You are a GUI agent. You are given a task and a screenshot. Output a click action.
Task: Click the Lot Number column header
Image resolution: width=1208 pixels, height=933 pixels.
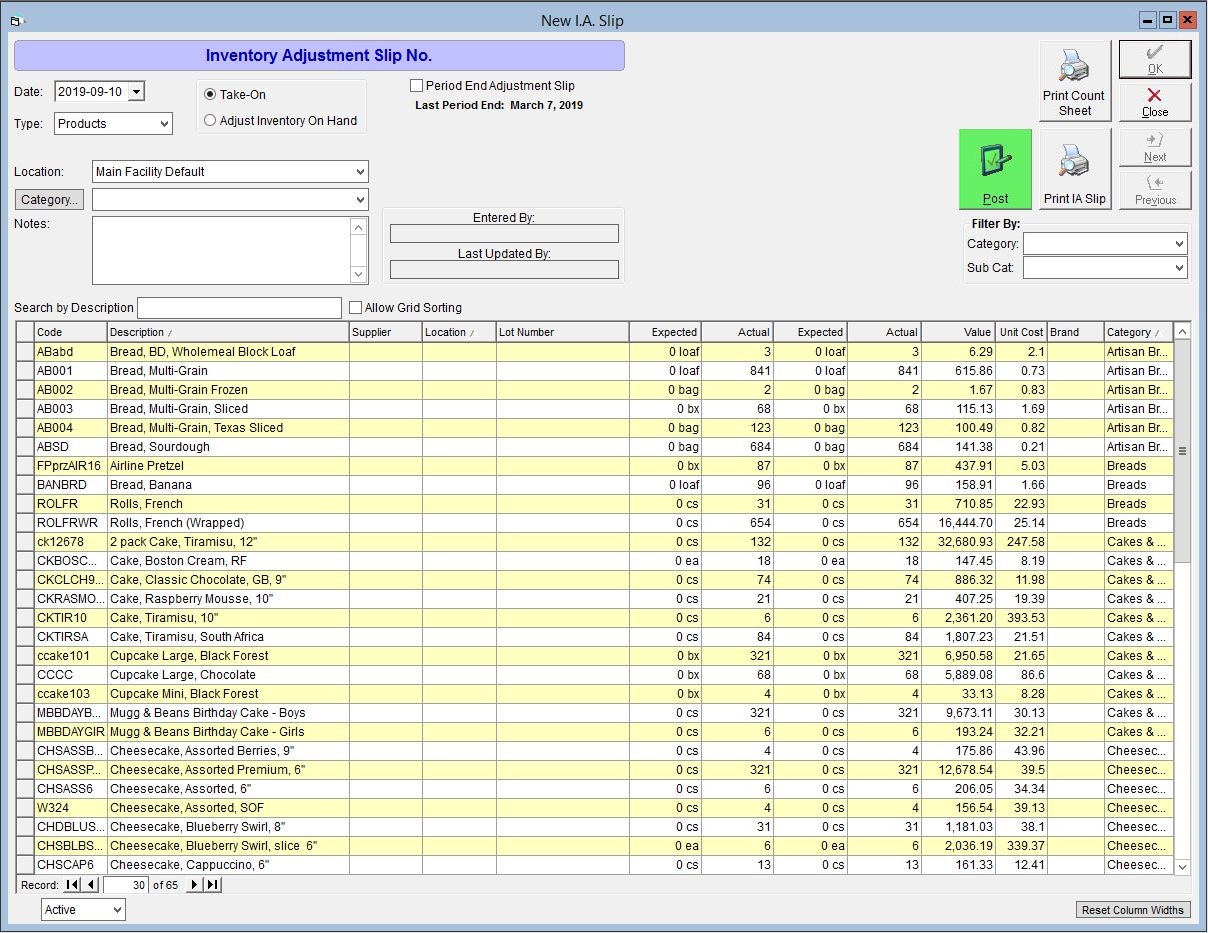(562, 332)
